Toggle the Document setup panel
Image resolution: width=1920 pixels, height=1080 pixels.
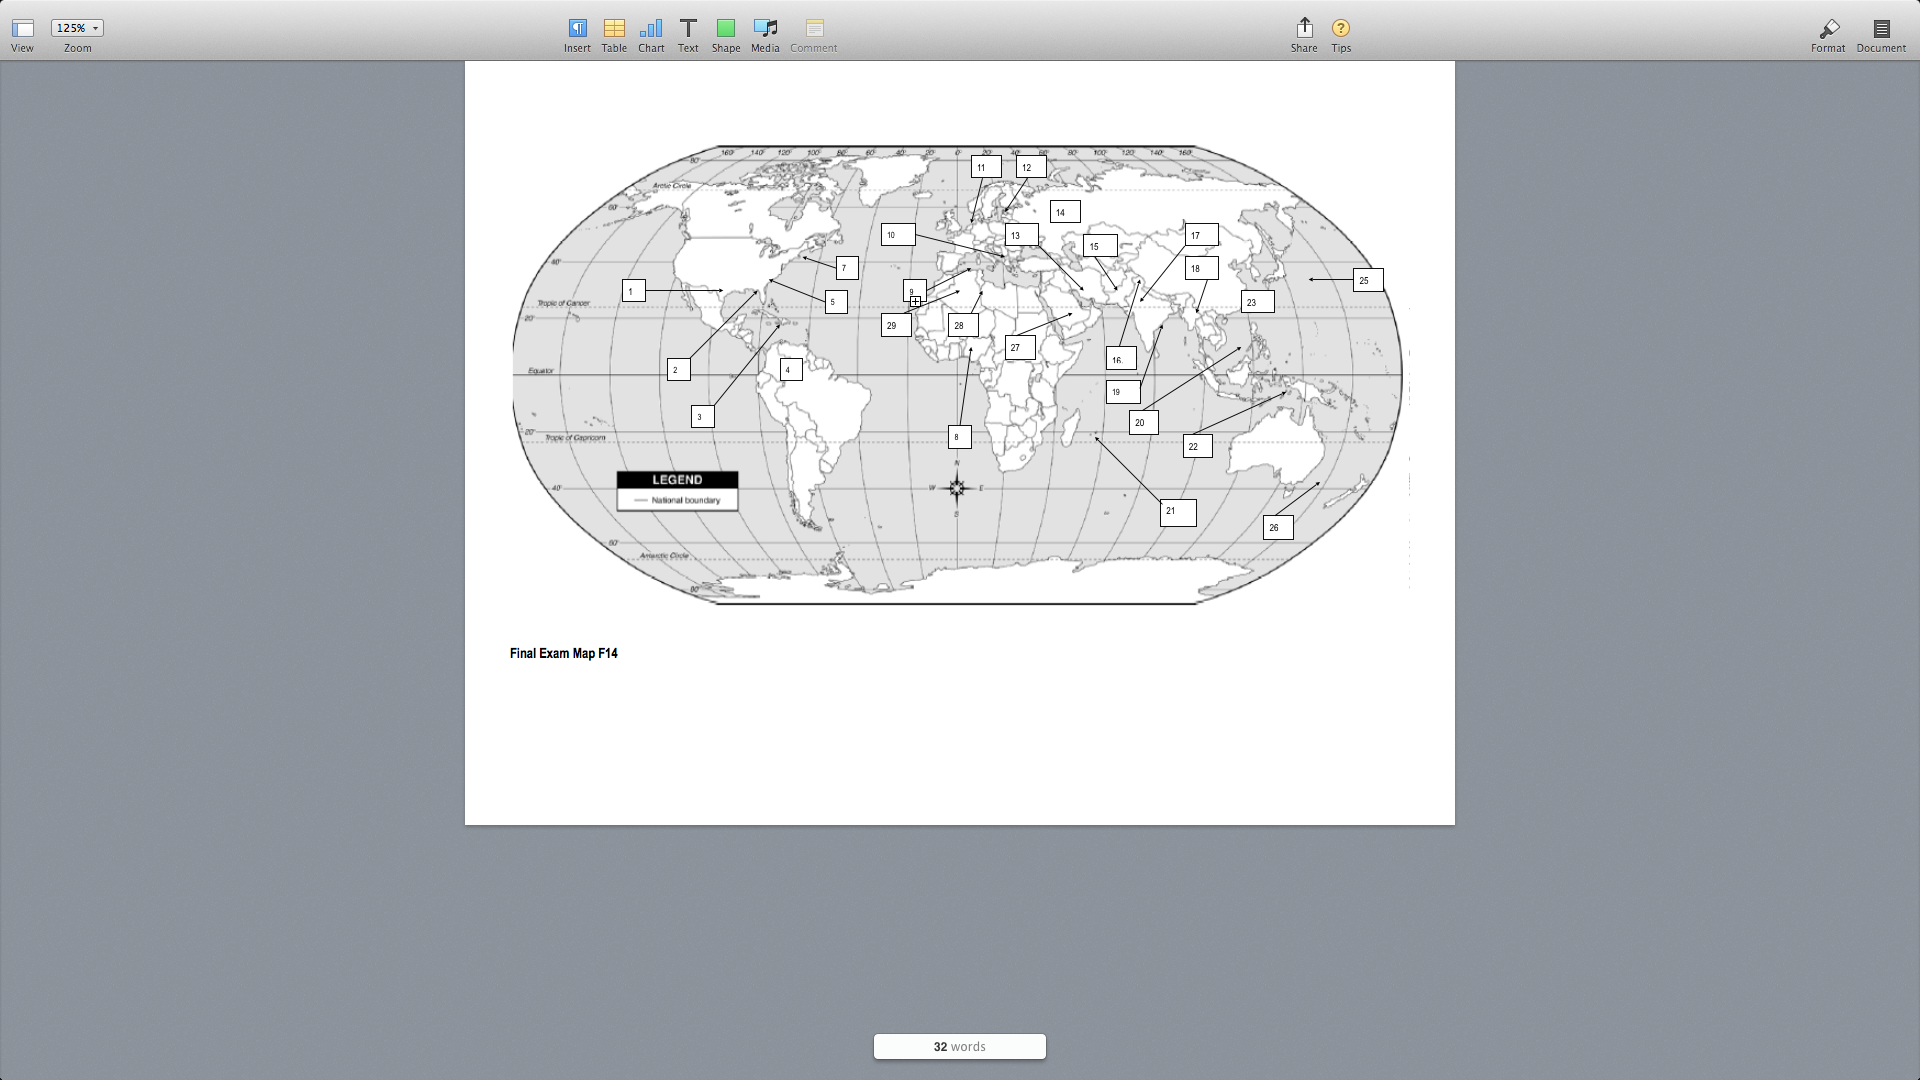1880,30
